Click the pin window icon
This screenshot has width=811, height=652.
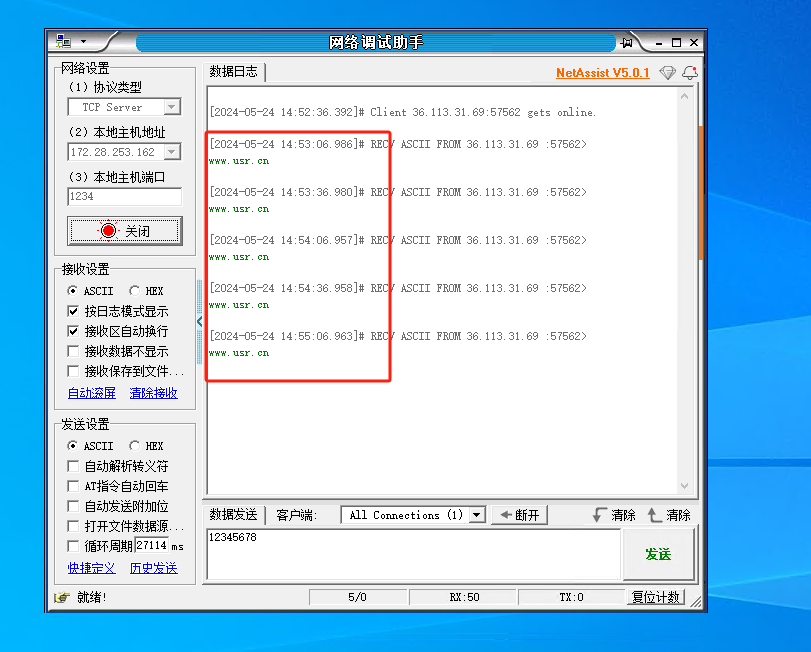pyautogui.click(x=627, y=42)
